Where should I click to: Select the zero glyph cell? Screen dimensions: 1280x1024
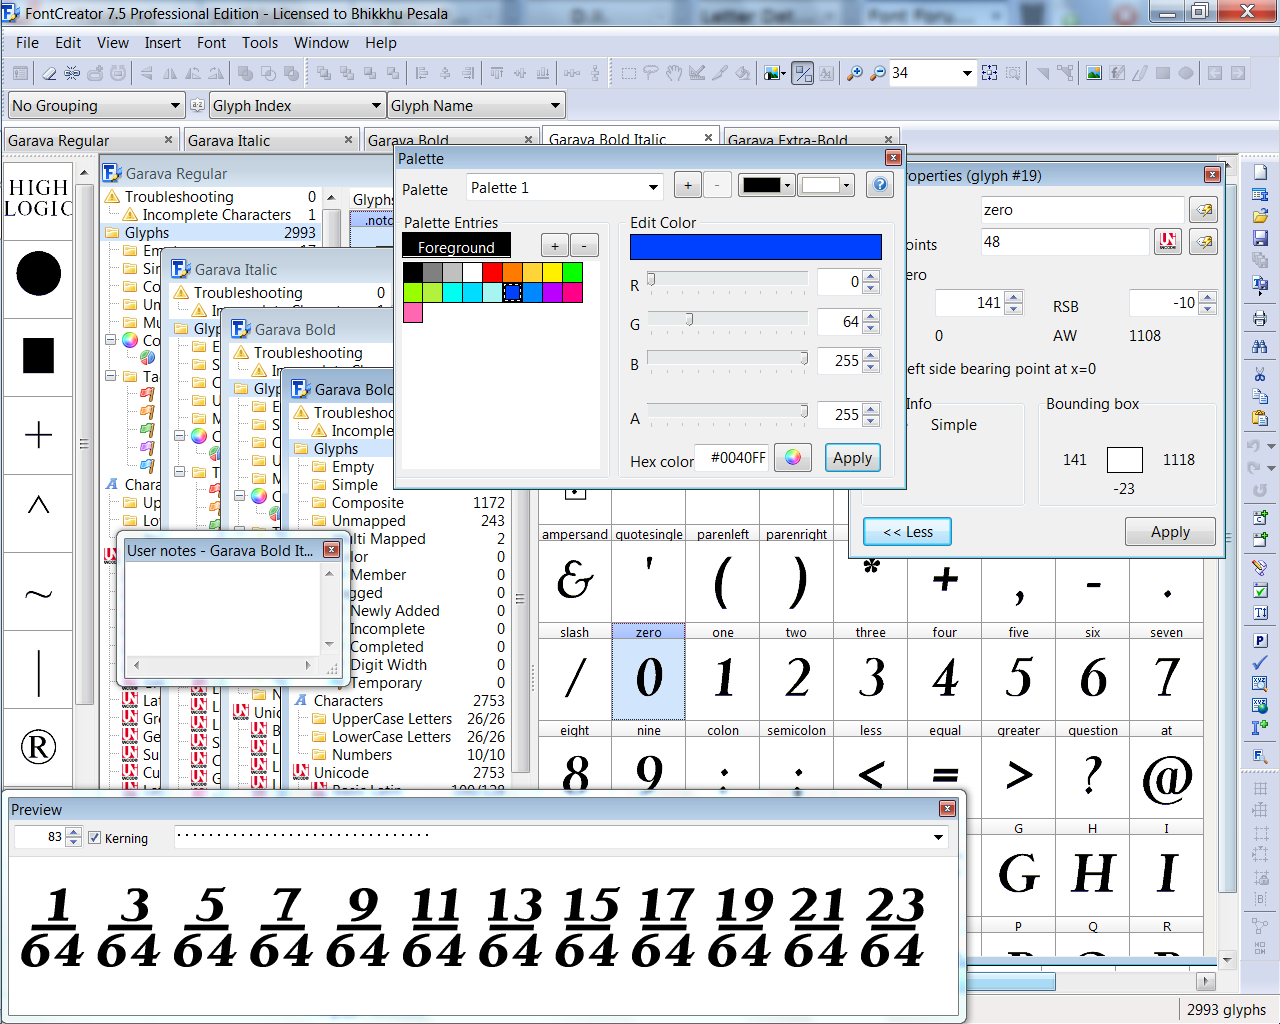[648, 671]
